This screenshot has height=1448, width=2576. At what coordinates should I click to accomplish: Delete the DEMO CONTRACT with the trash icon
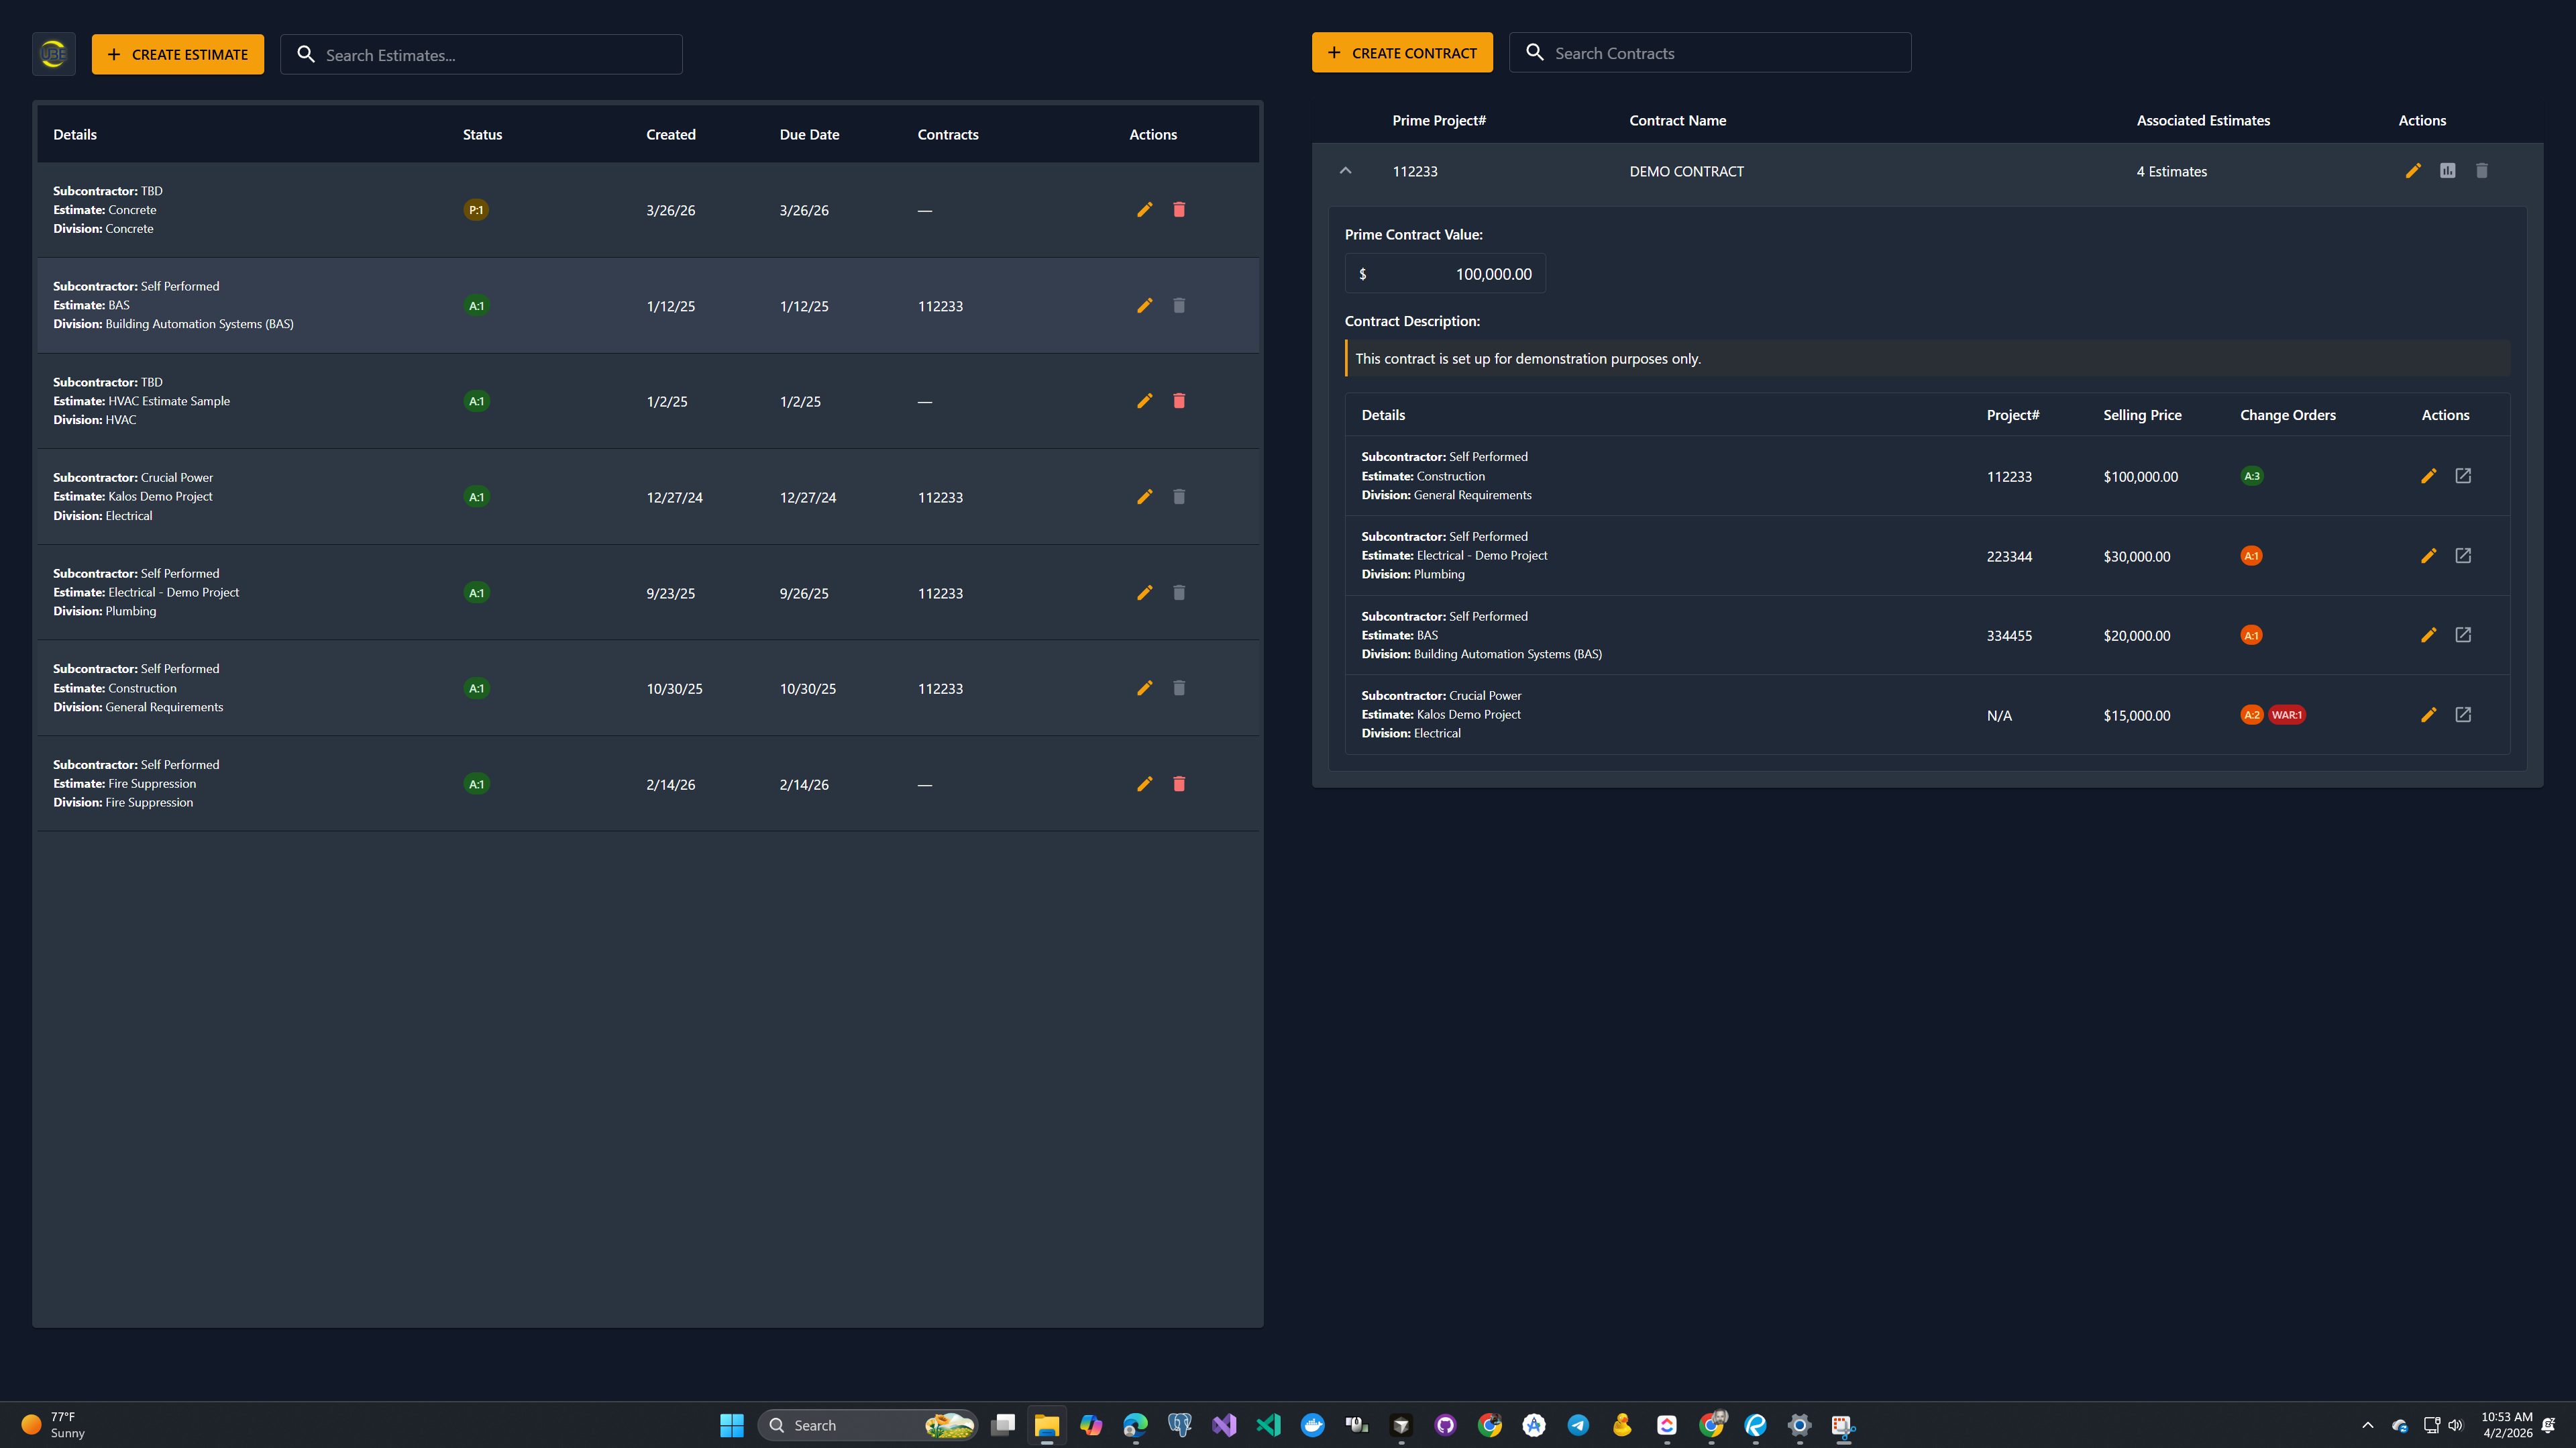2481,171
